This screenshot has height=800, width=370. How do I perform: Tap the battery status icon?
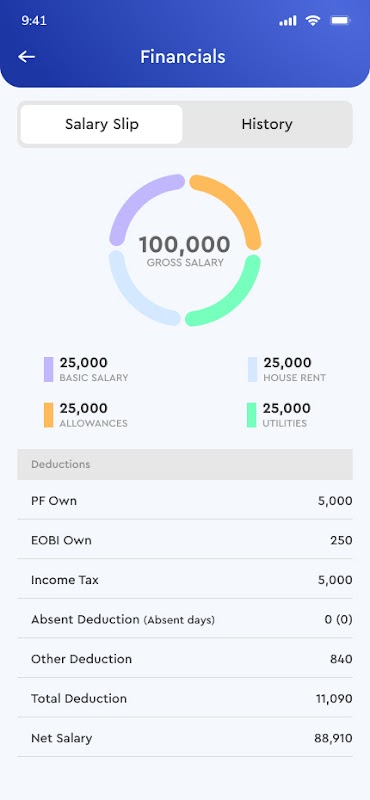(340, 20)
